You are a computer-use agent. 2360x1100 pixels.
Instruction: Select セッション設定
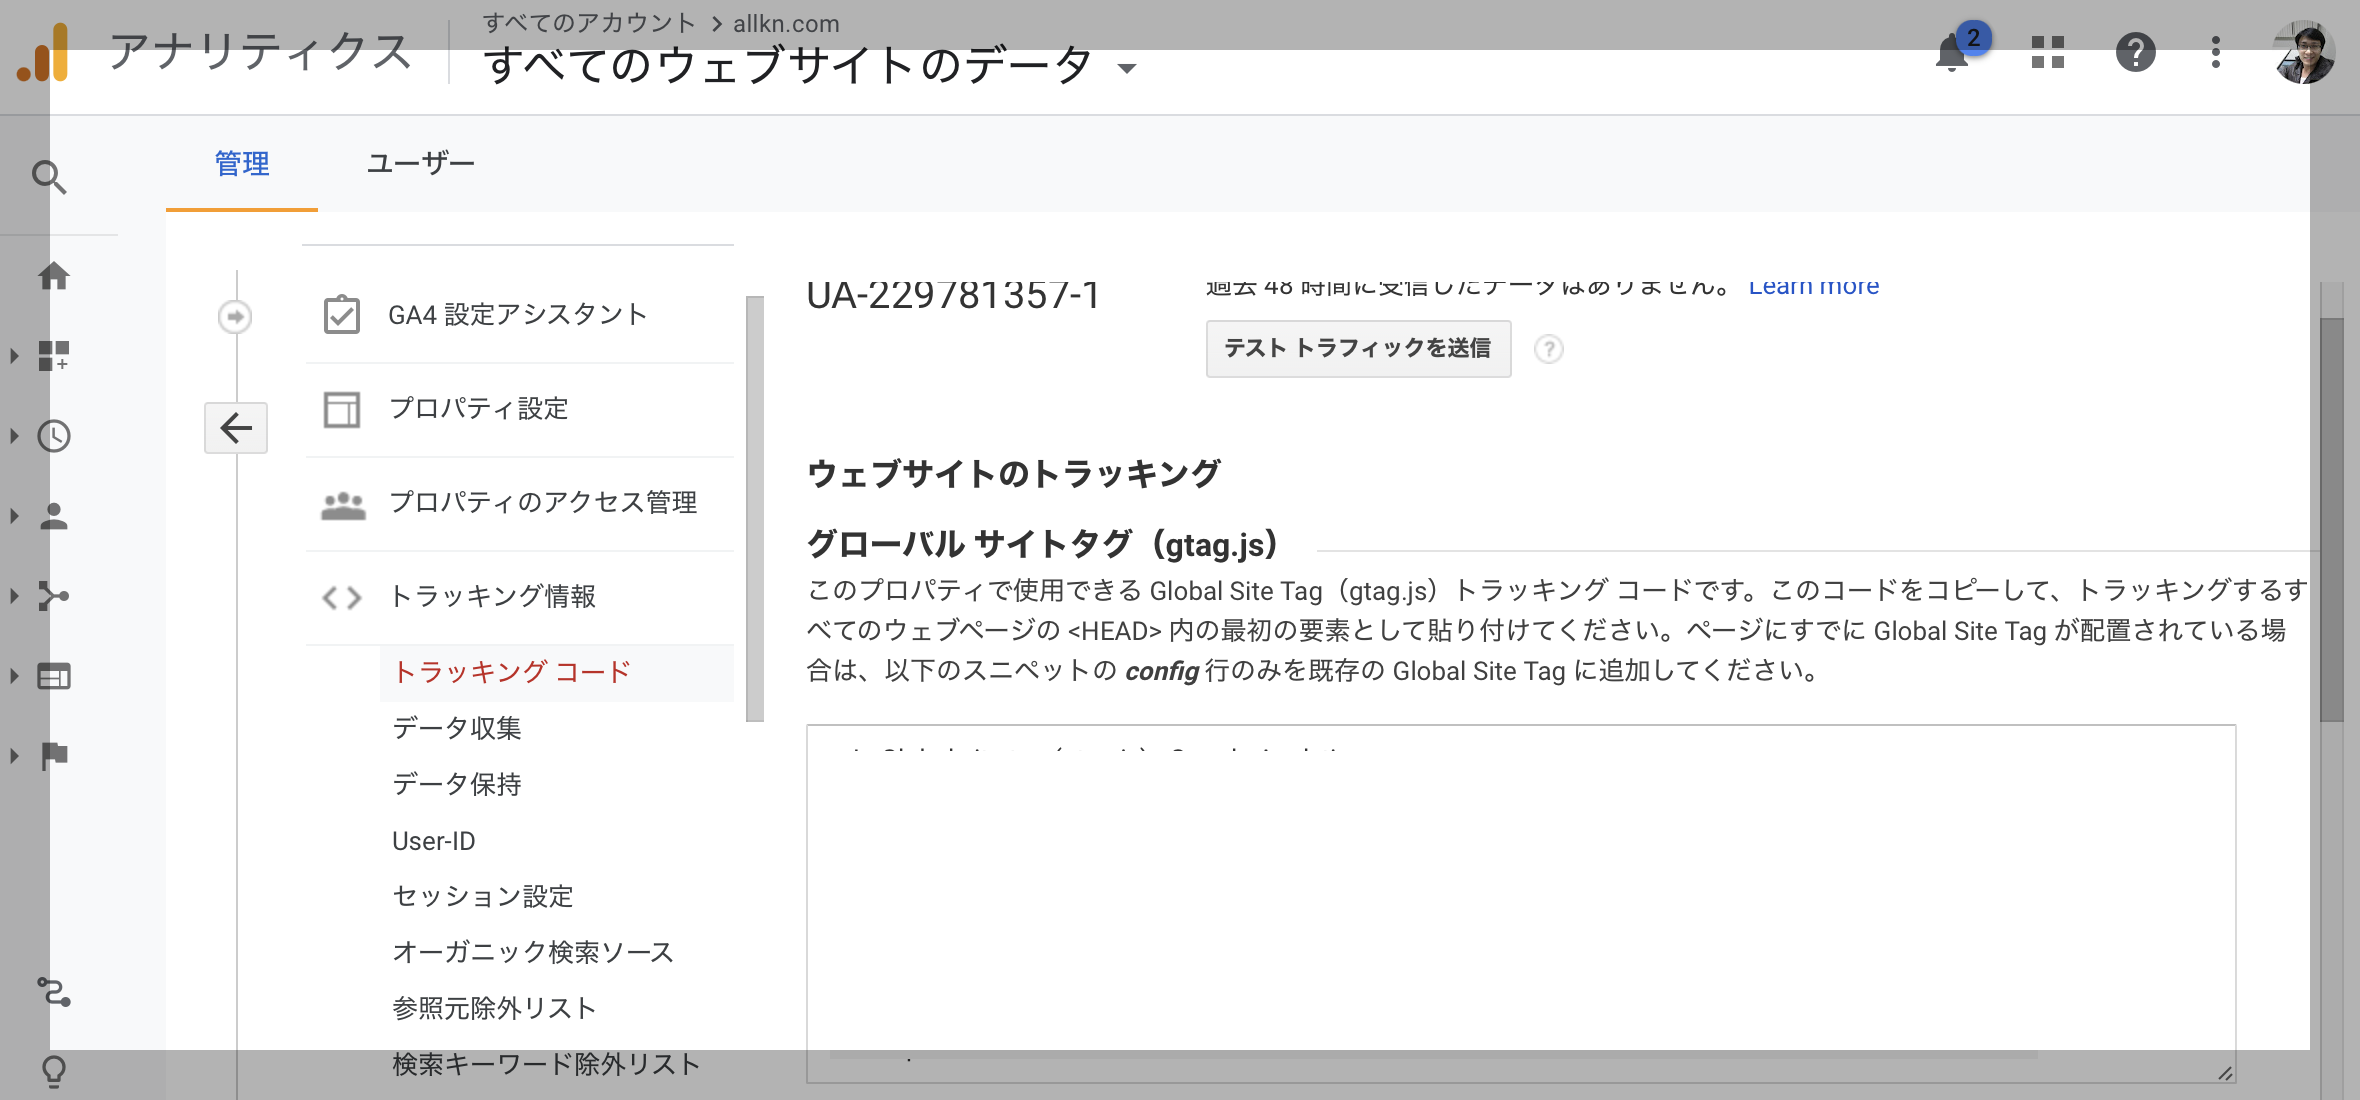click(483, 896)
